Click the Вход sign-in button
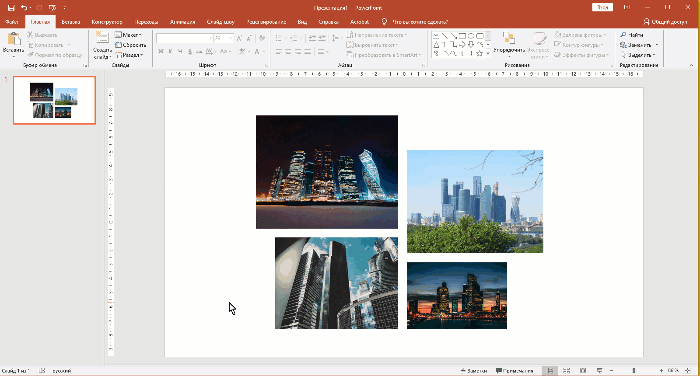Viewport: 700px width, 376px height. point(602,7)
